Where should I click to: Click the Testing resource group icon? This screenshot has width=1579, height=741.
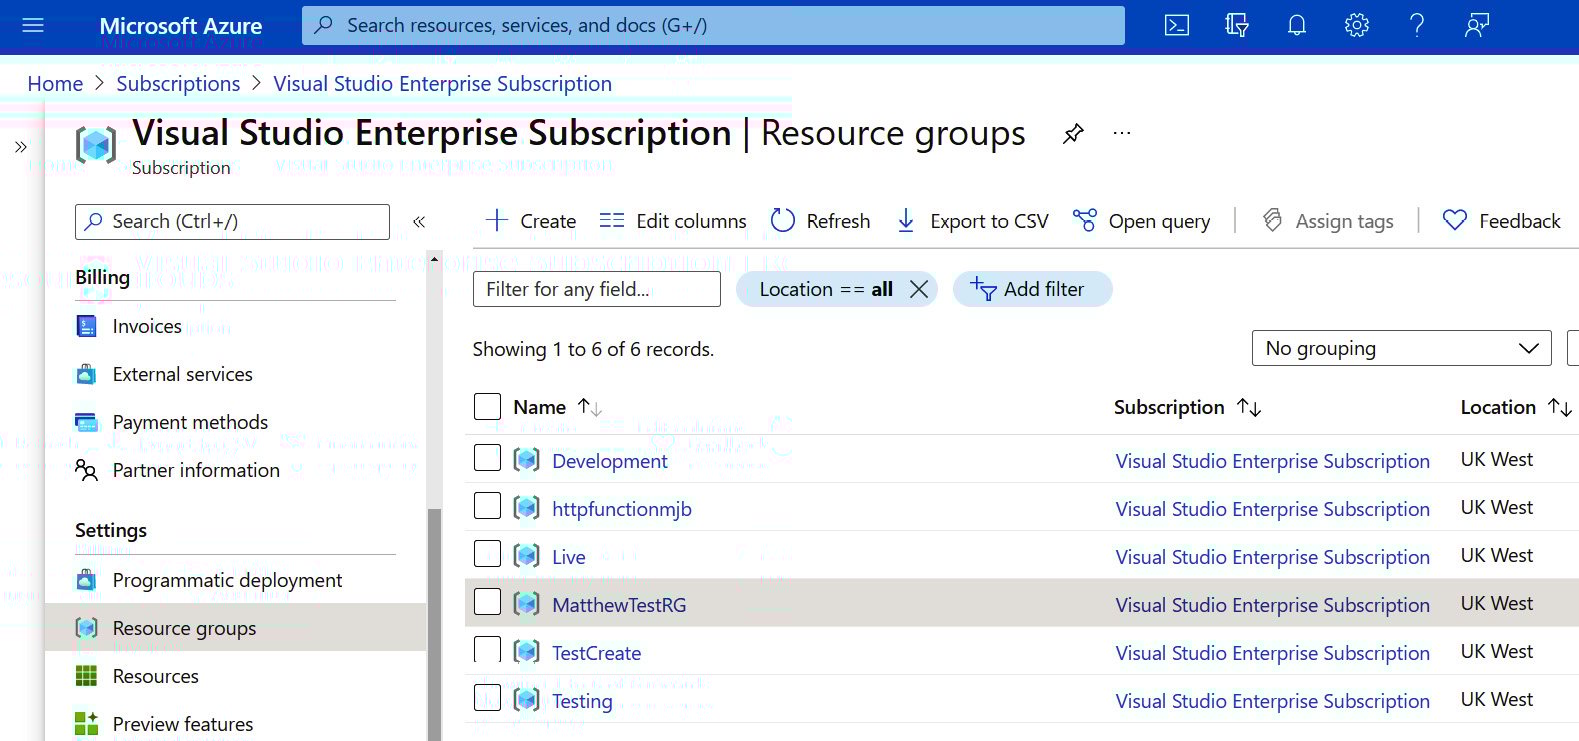(x=527, y=700)
